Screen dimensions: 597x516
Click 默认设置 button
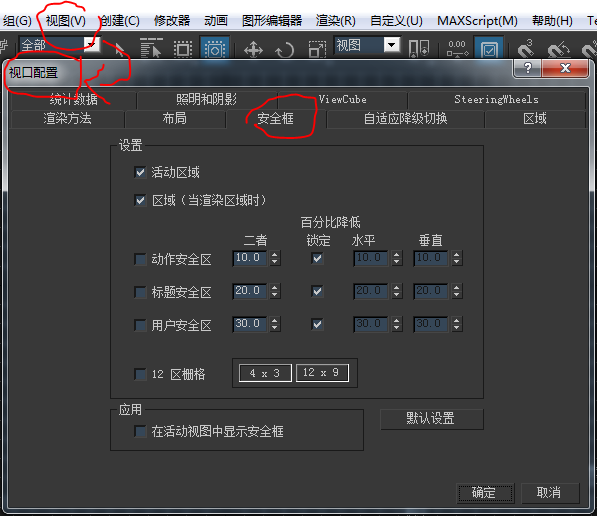coord(431,419)
